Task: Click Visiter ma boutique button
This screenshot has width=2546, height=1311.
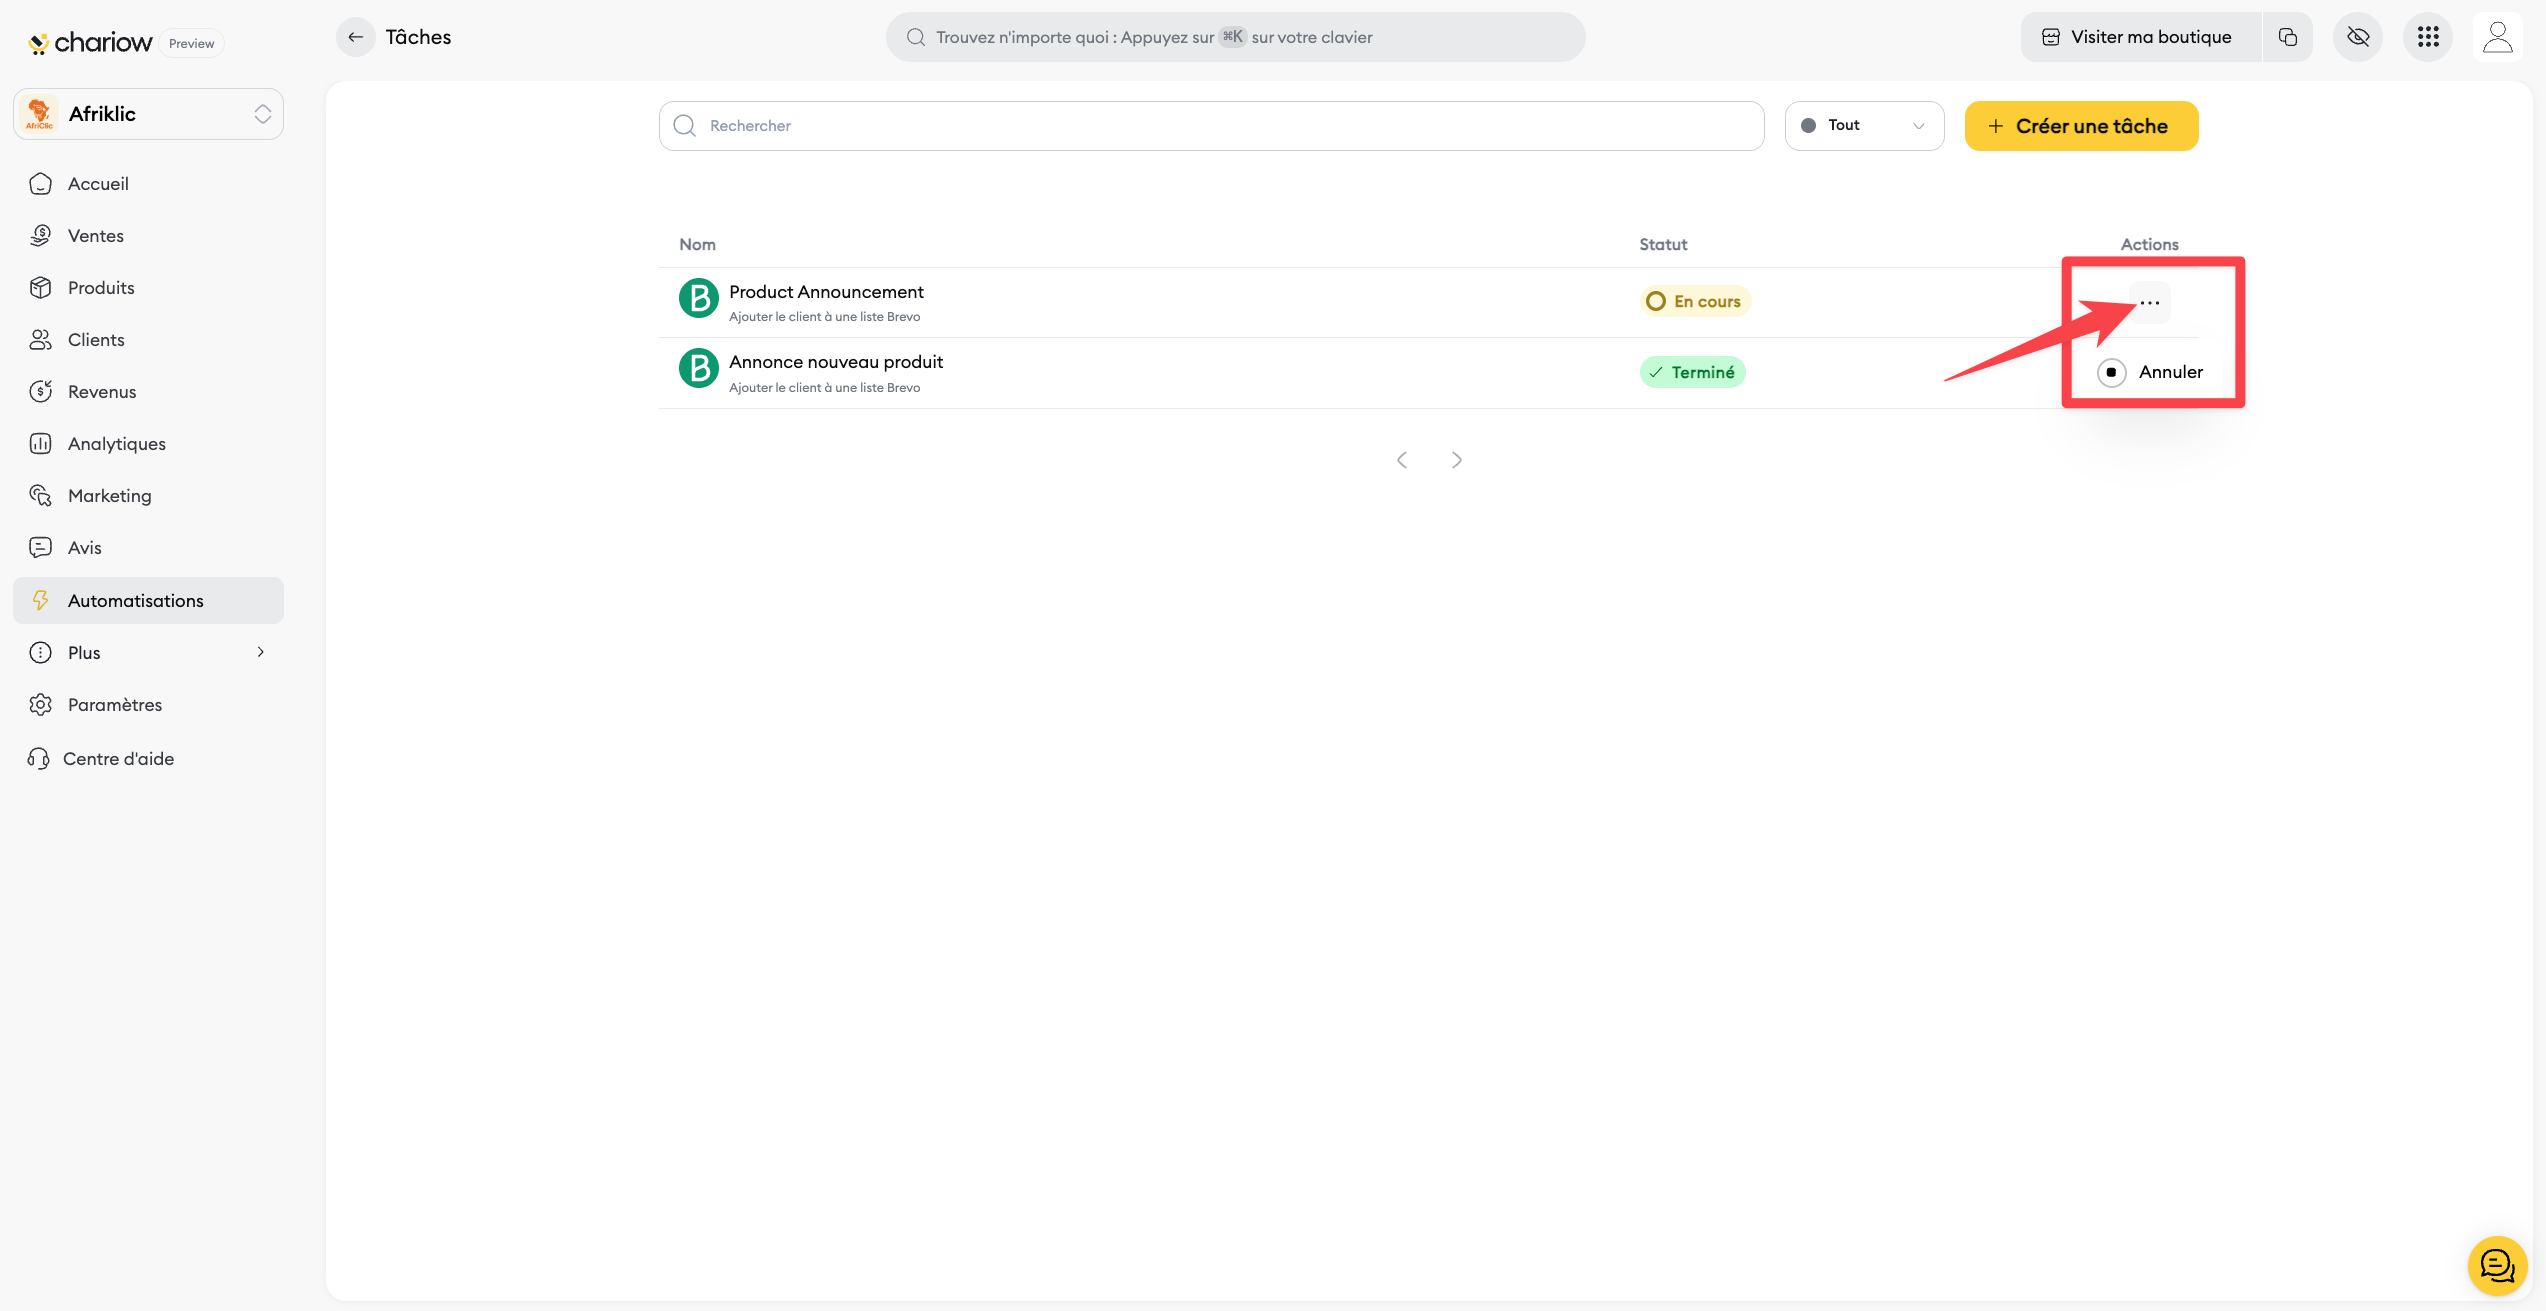Action: [x=2139, y=37]
